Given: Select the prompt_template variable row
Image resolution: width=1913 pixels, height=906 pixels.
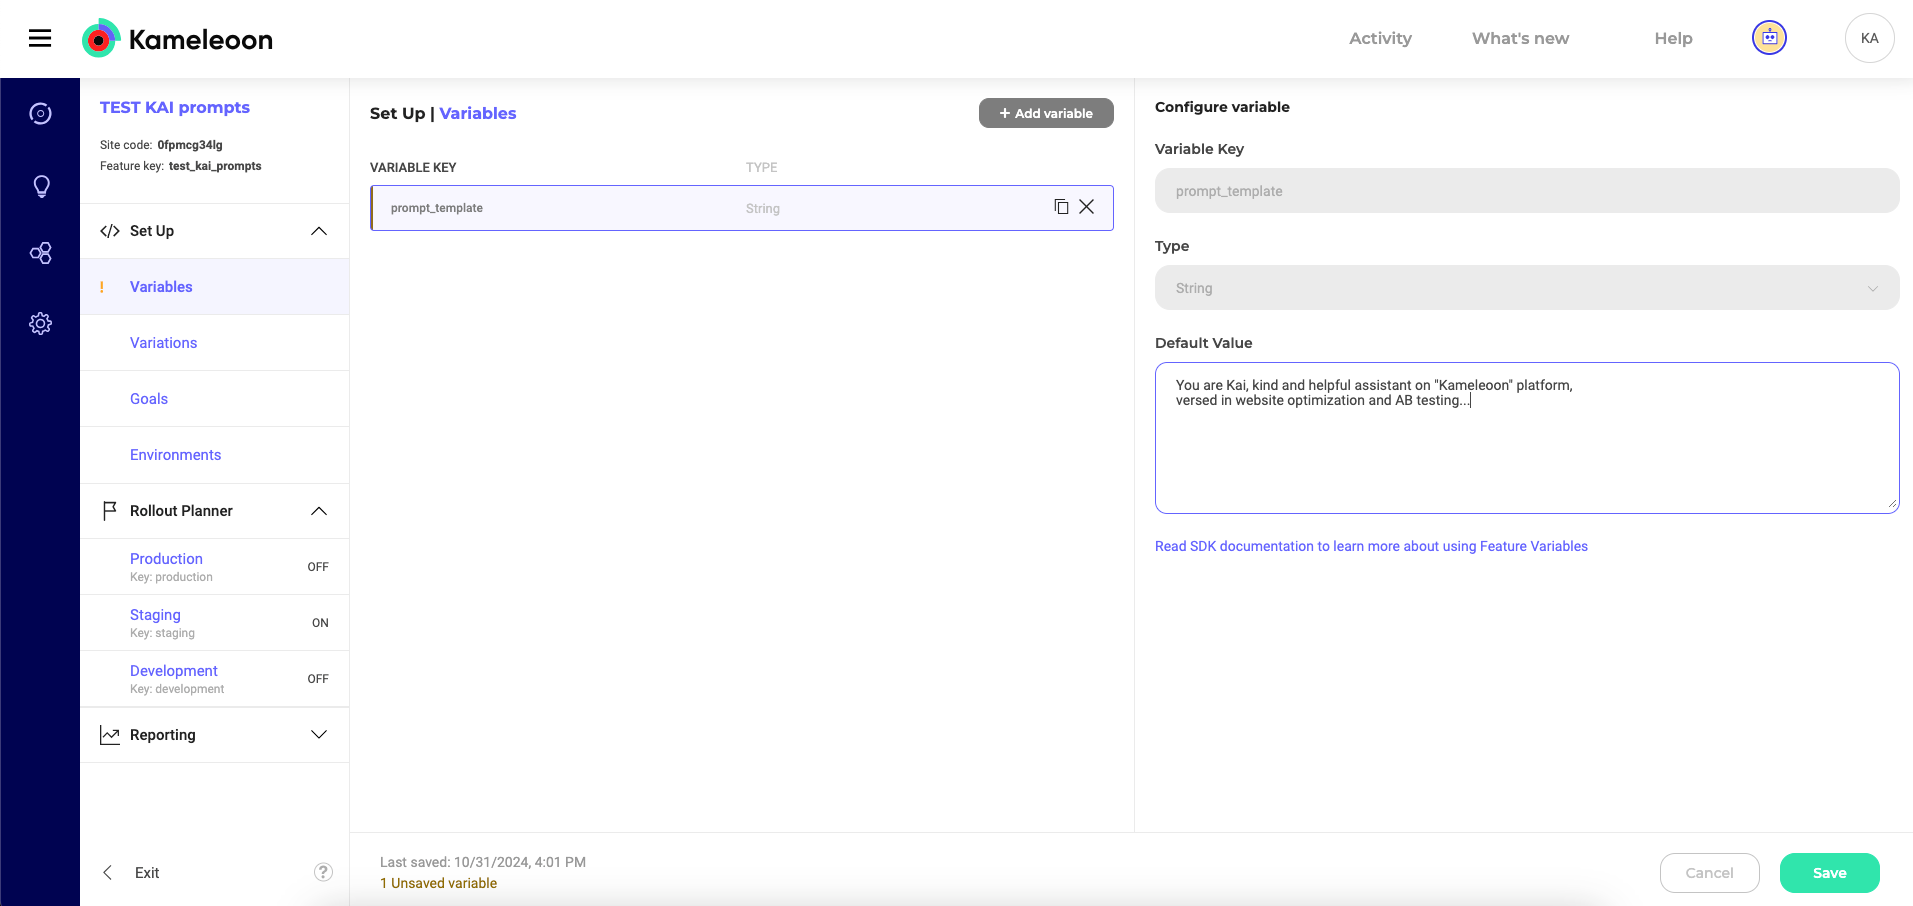Looking at the screenshot, I should pos(741,208).
